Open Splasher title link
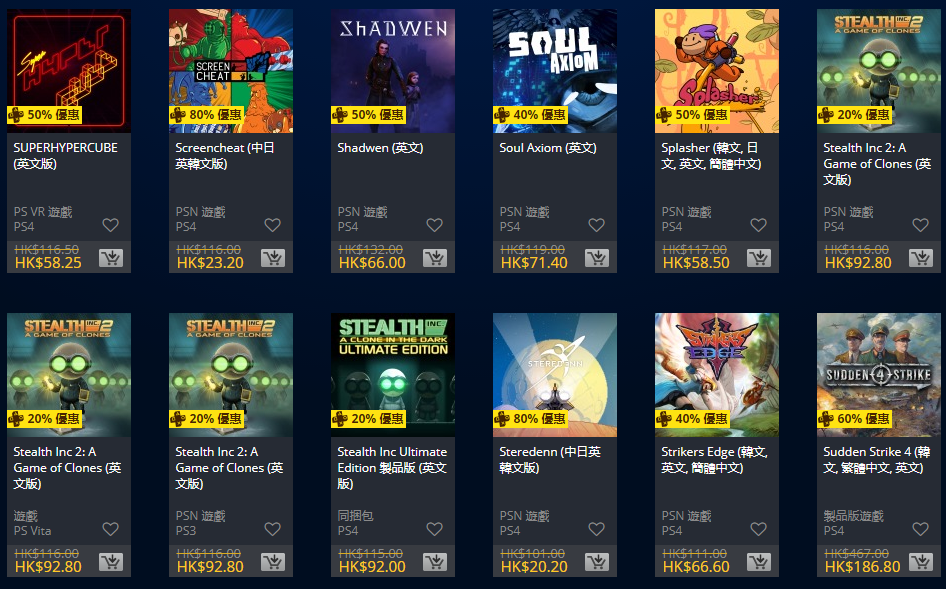The image size is (946, 589). point(711,156)
